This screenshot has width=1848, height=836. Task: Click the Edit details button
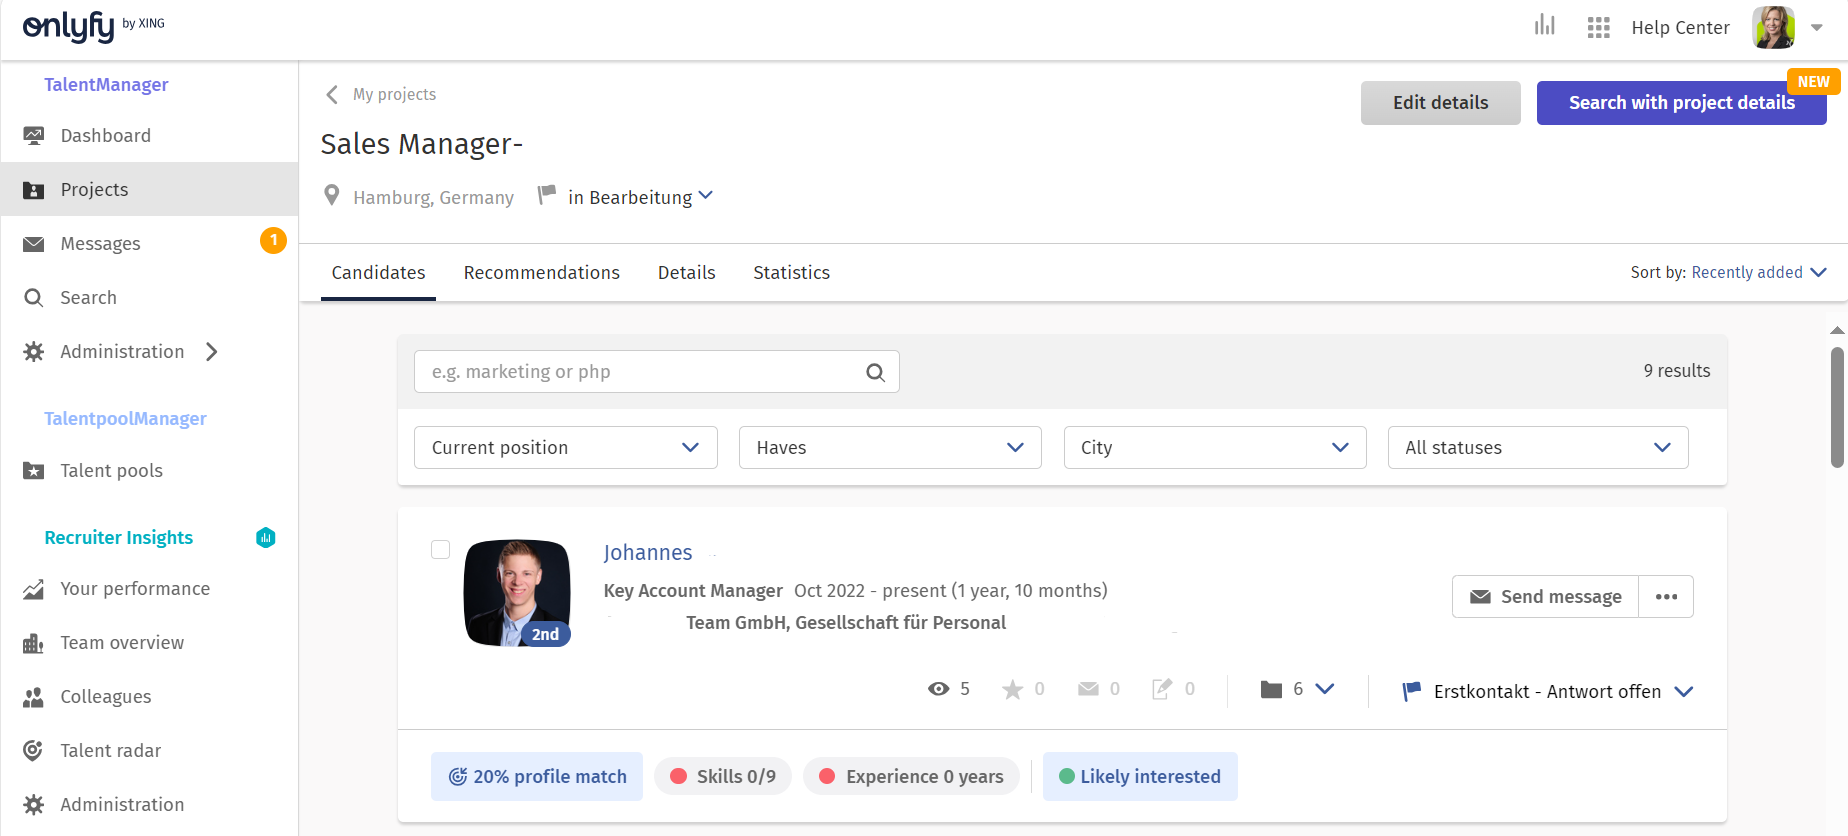1440,103
